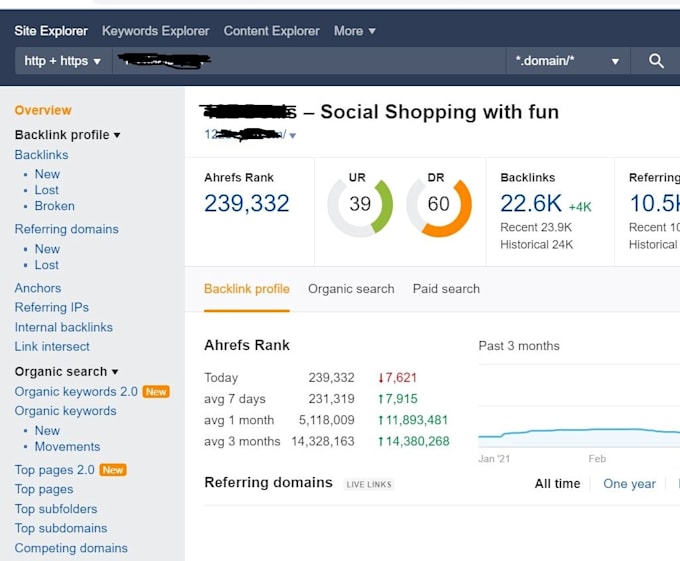The image size is (680, 561).
Task: Open Organic keywords 2.0 report
Action: 76,391
